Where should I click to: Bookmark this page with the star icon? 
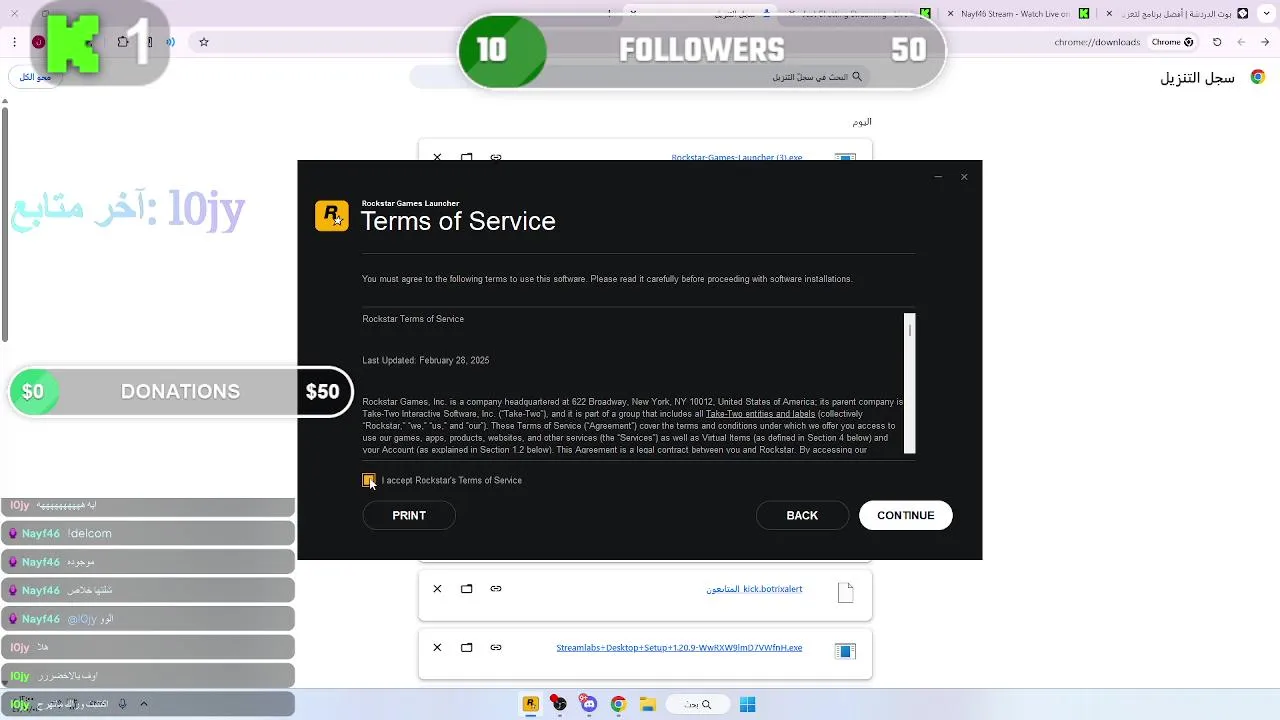pos(204,42)
